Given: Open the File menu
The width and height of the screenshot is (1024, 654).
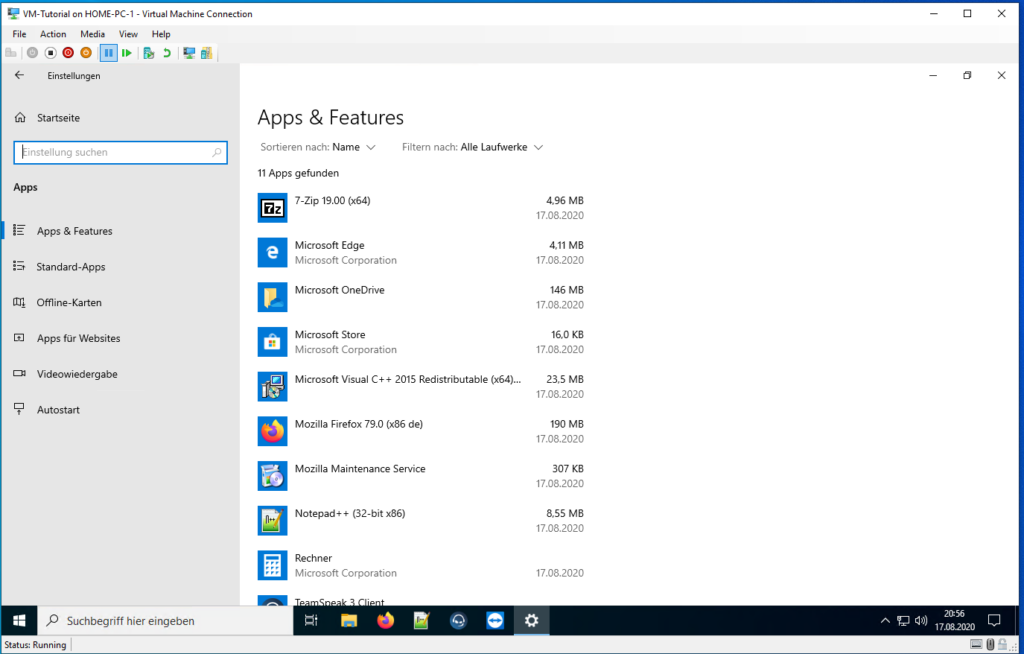Looking at the screenshot, I should (x=20, y=34).
